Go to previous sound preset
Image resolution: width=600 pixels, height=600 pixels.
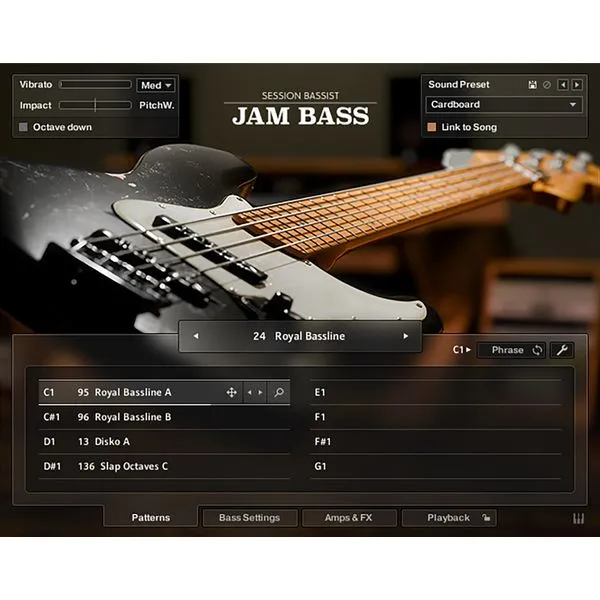point(562,85)
